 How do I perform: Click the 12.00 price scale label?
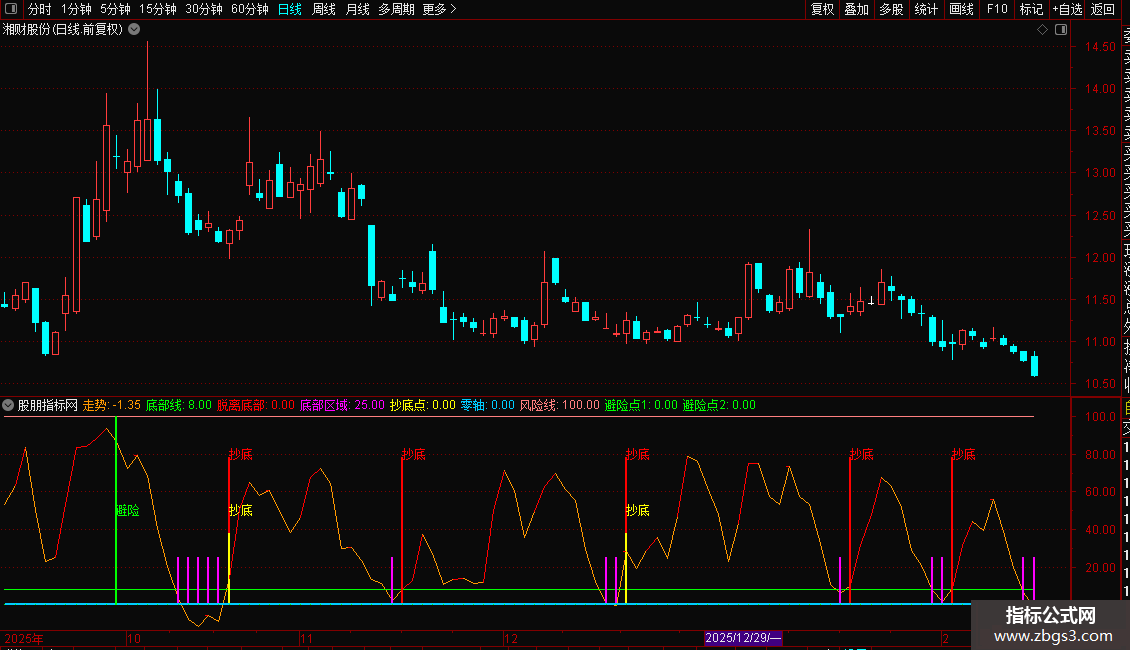point(1100,257)
